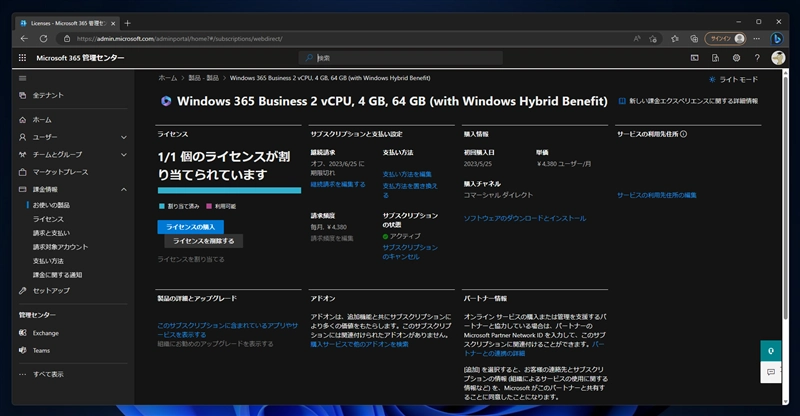Image resolution: width=800 pixels, height=416 pixels.
Task: Open the mobile app install icon in header
Action: [715, 58]
